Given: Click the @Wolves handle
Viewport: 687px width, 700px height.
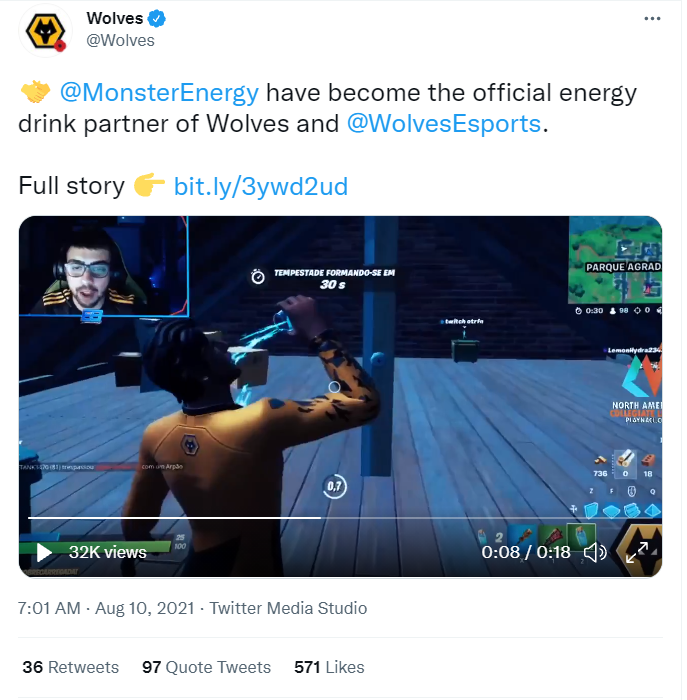Looking at the screenshot, I should 121,41.
